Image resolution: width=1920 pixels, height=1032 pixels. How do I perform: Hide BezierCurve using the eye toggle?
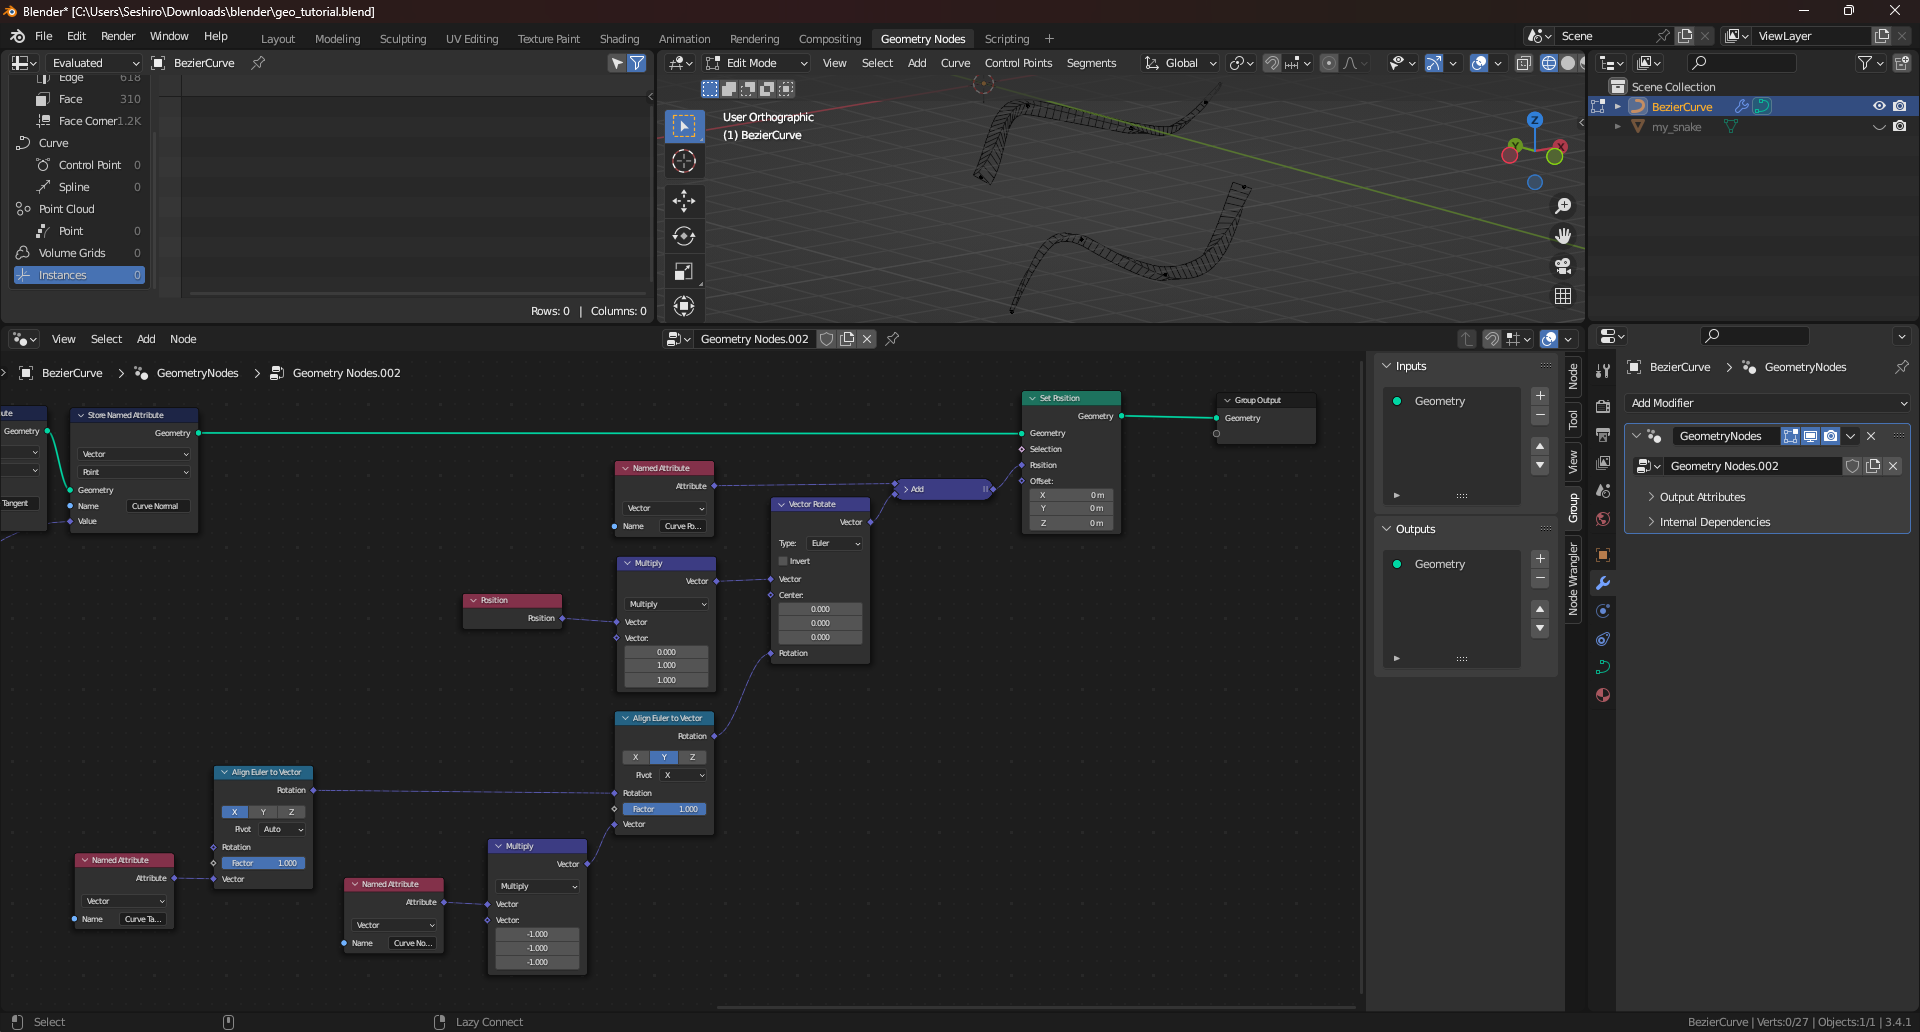[1878, 105]
